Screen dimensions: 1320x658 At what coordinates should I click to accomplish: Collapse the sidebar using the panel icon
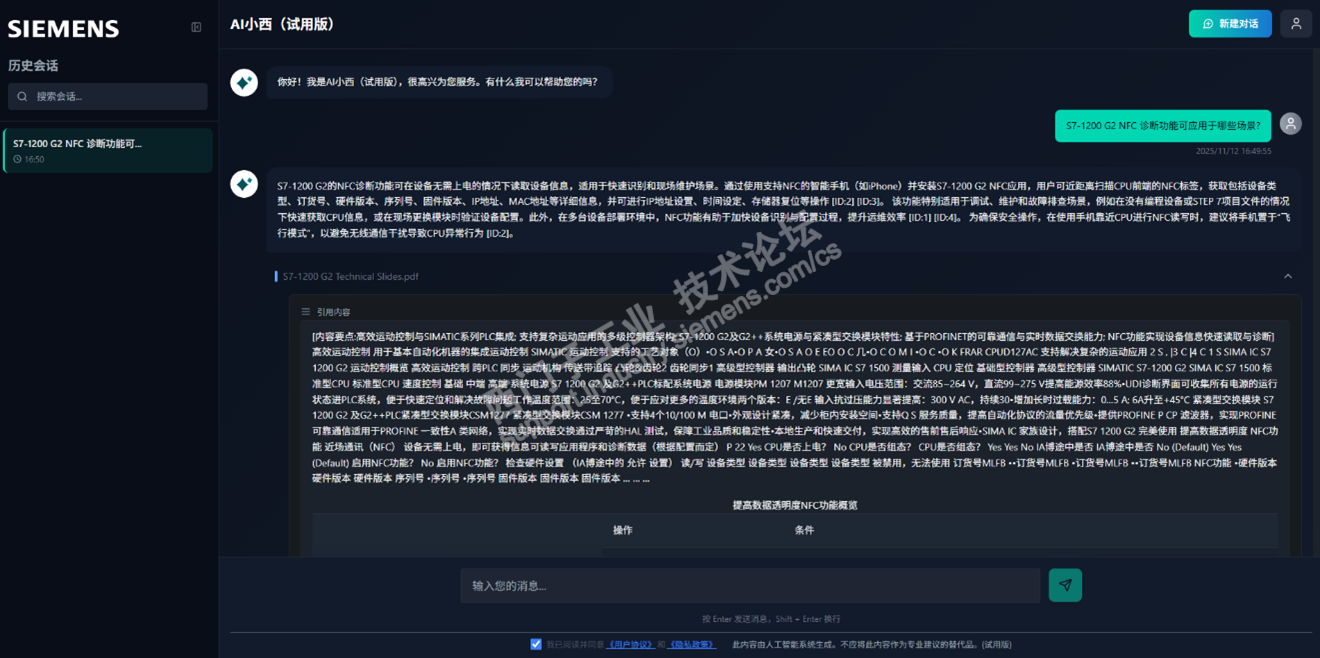[196, 27]
